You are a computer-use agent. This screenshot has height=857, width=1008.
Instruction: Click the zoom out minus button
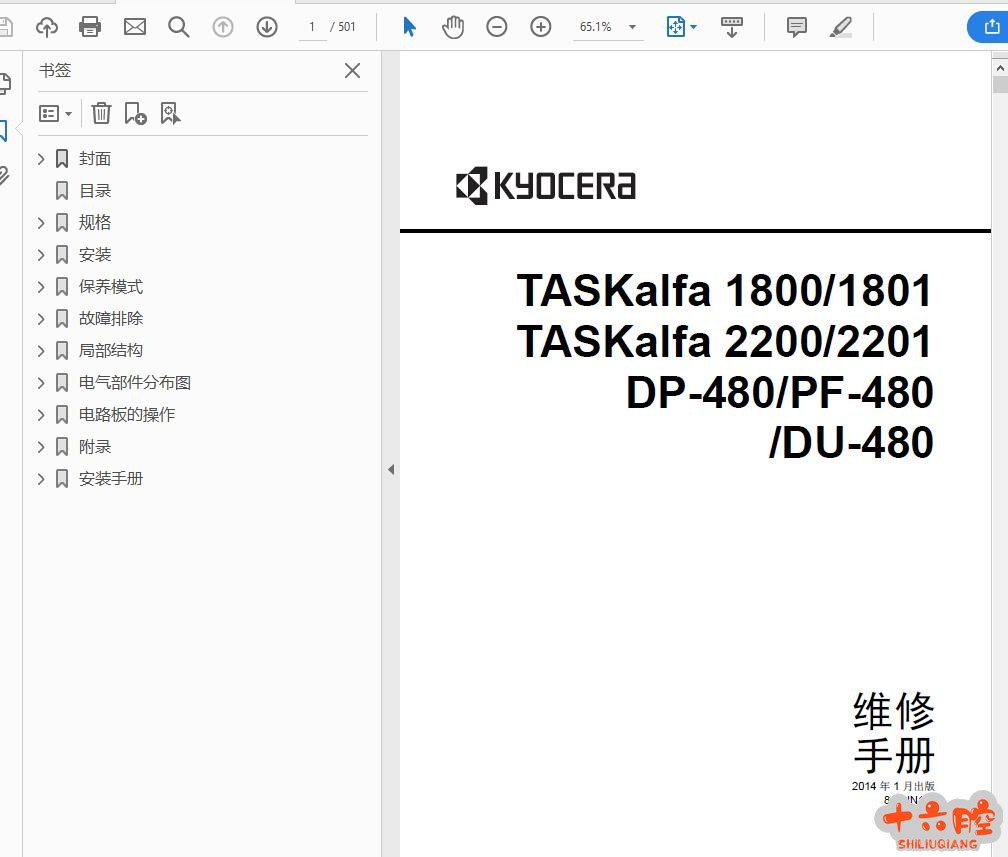(497, 27)
